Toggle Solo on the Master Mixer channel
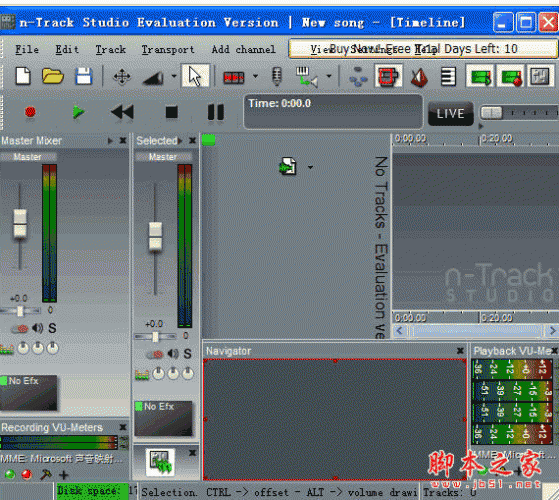 52,328
